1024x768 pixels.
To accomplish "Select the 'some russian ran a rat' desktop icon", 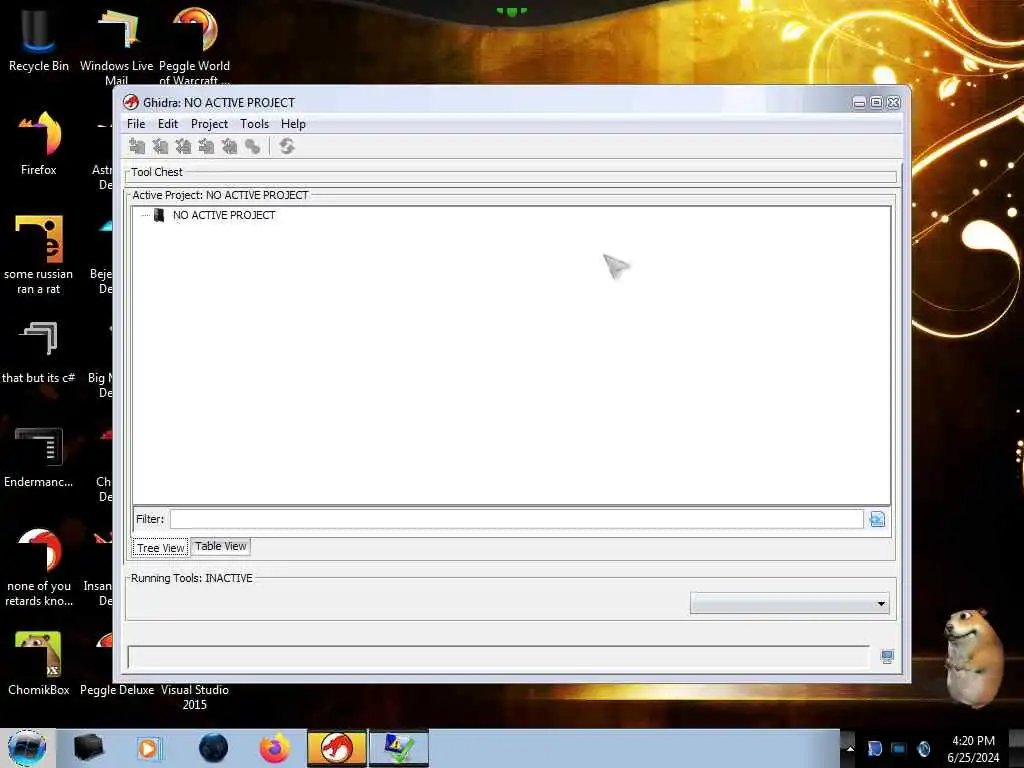I will (39, 255).
